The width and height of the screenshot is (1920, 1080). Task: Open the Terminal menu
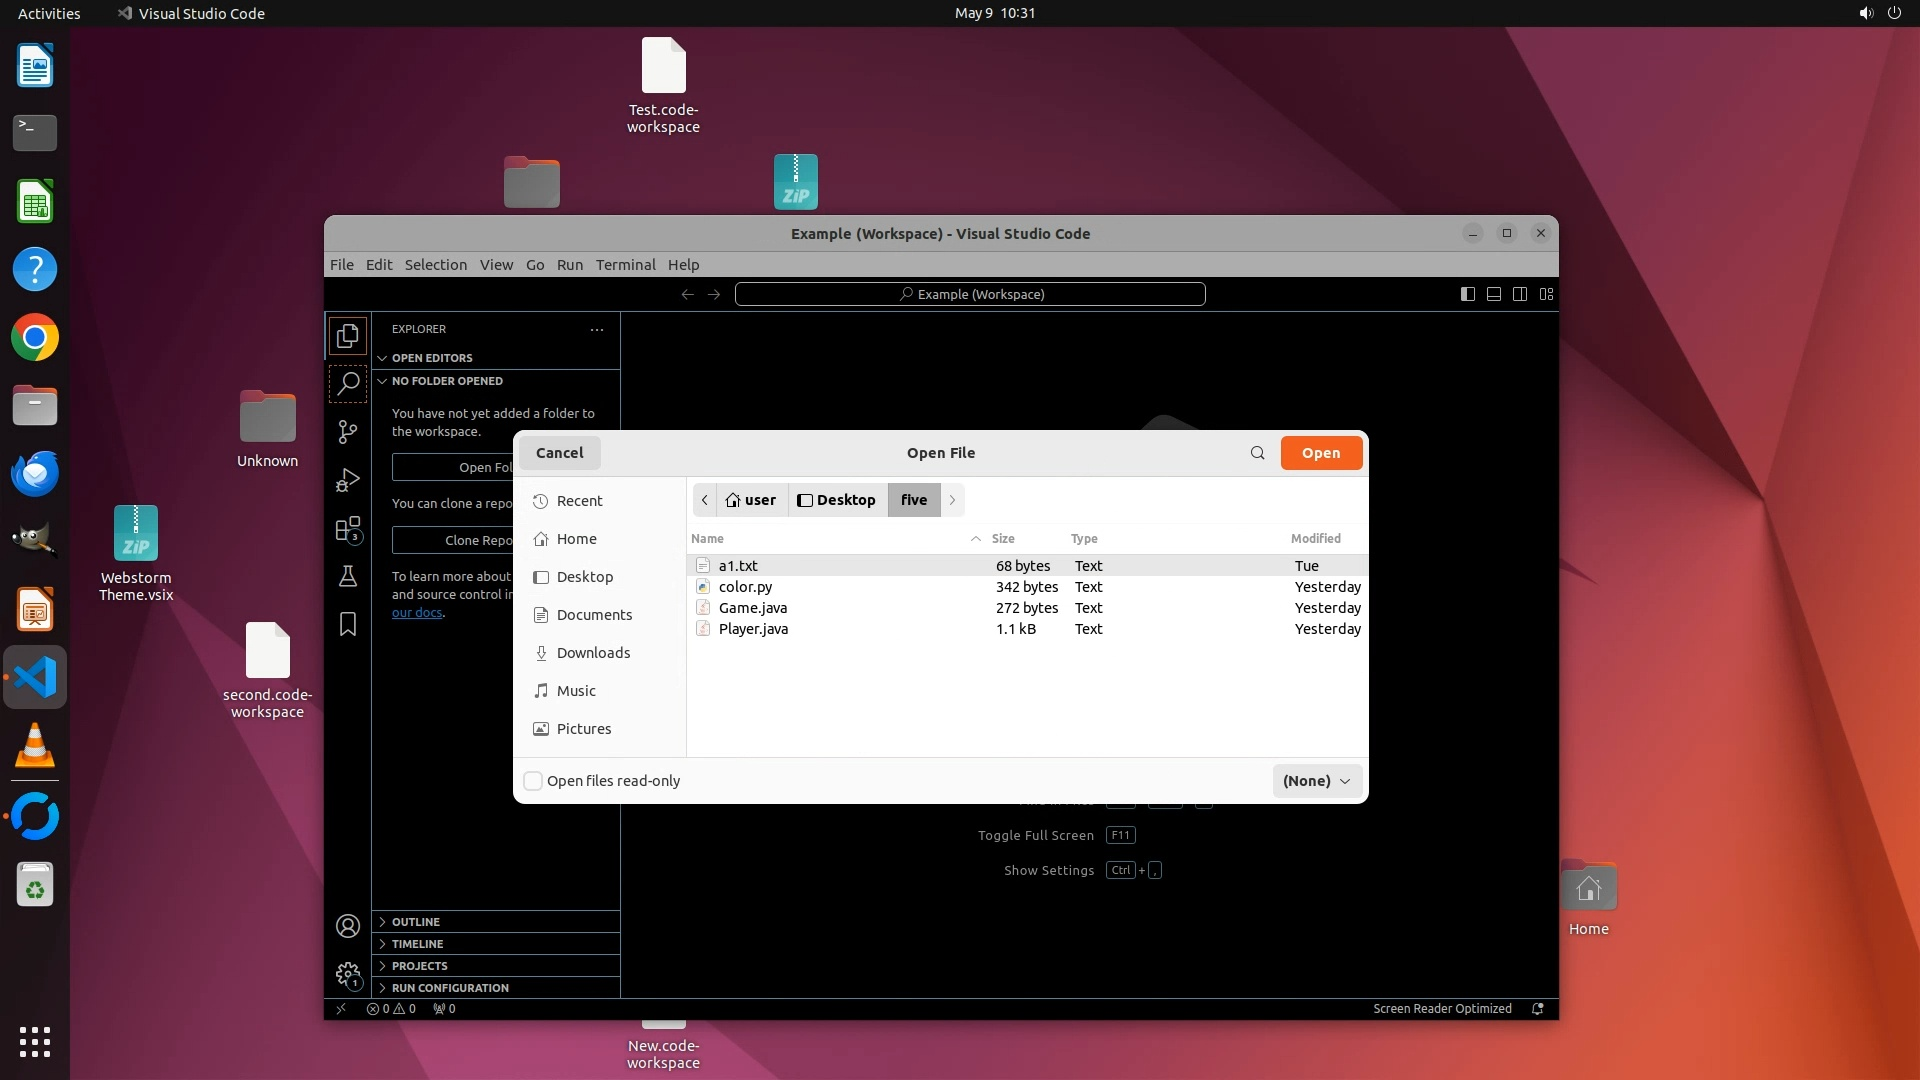pyautogui.click(x=625, y=265)
